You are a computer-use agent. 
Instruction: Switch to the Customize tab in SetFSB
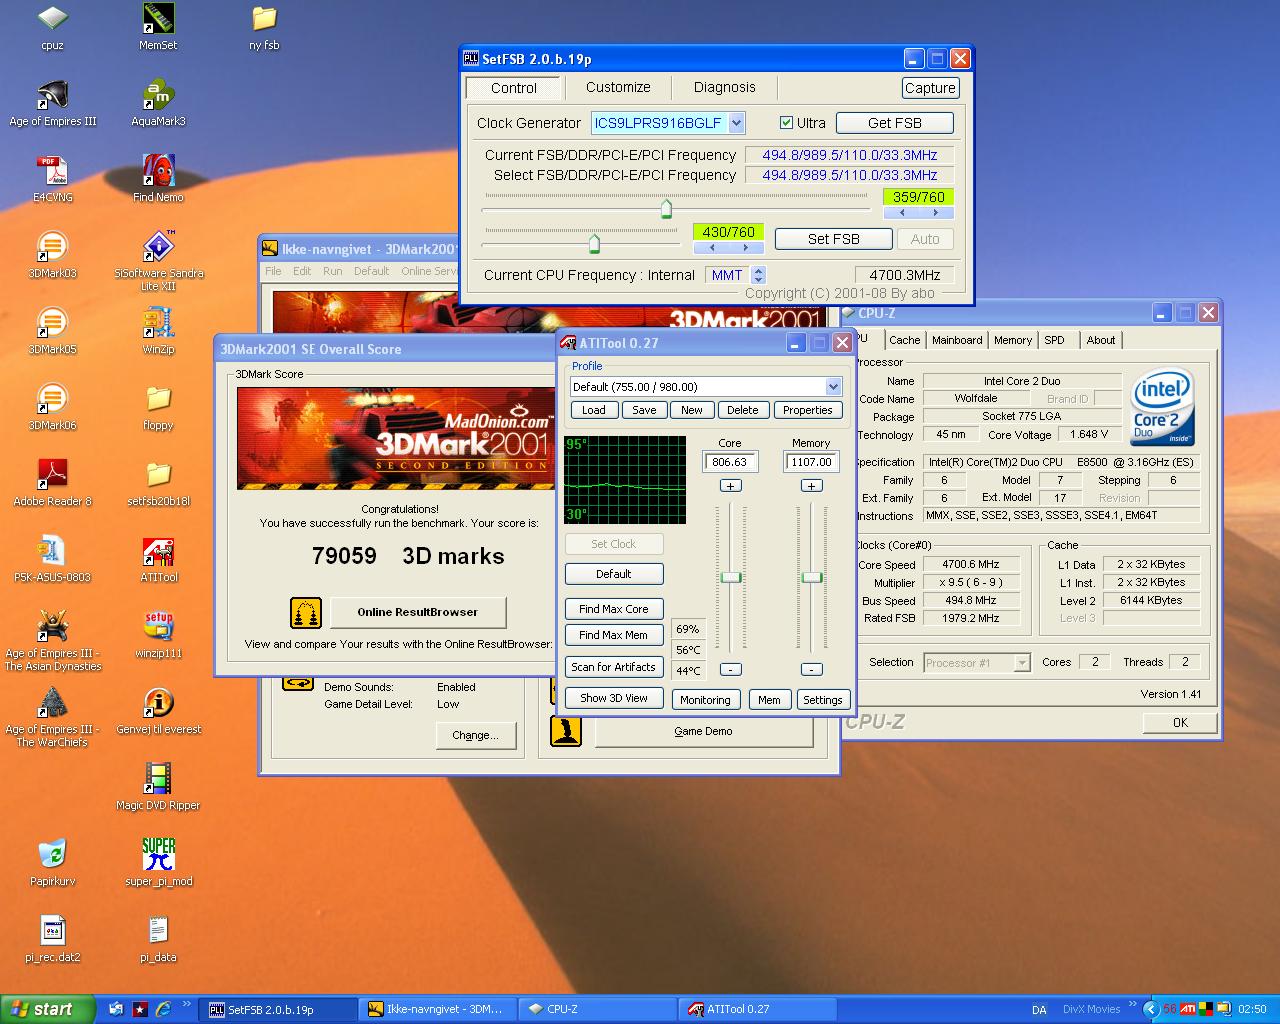[618, 87]
